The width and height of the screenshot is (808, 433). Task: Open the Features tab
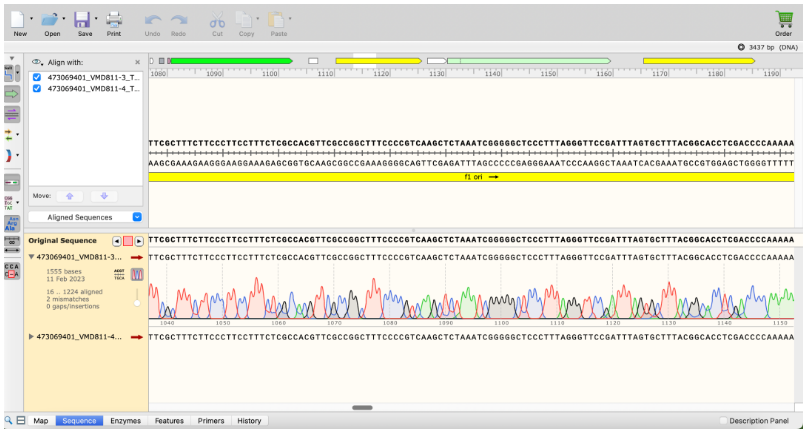pyautogui.click(x=169, y=421)
